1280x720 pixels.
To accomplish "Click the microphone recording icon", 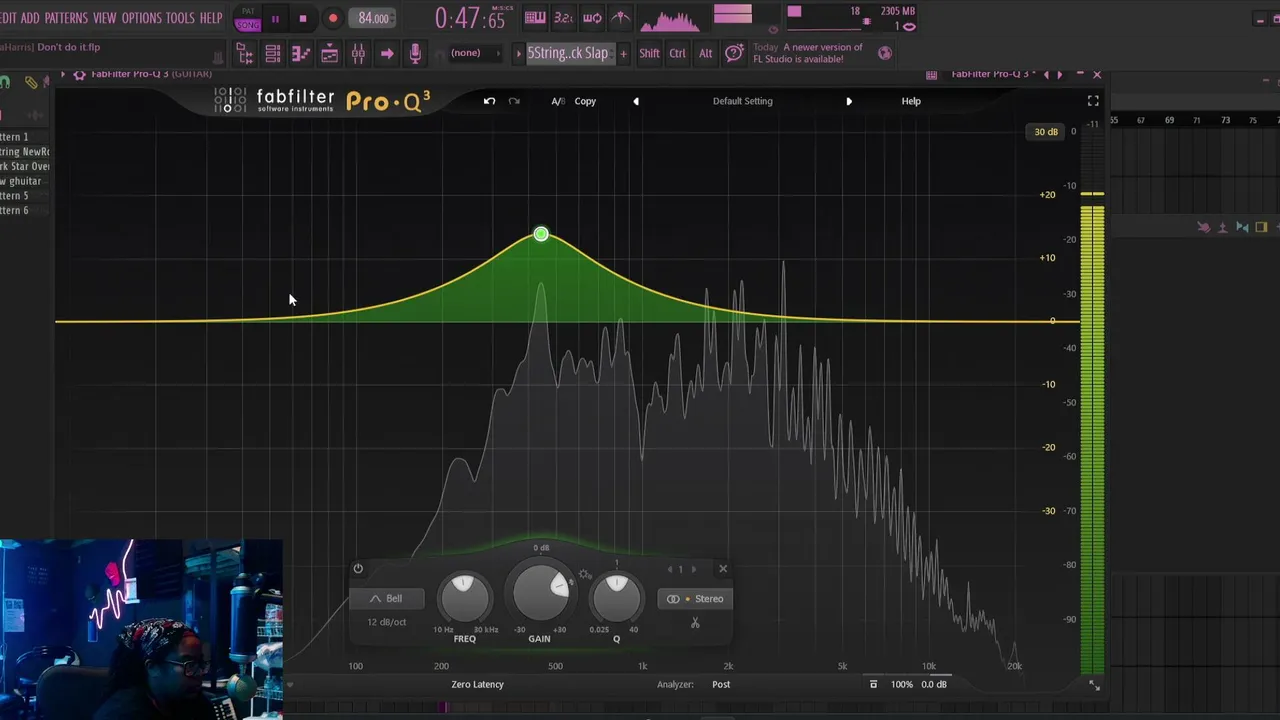I will [x=415, y=54].
